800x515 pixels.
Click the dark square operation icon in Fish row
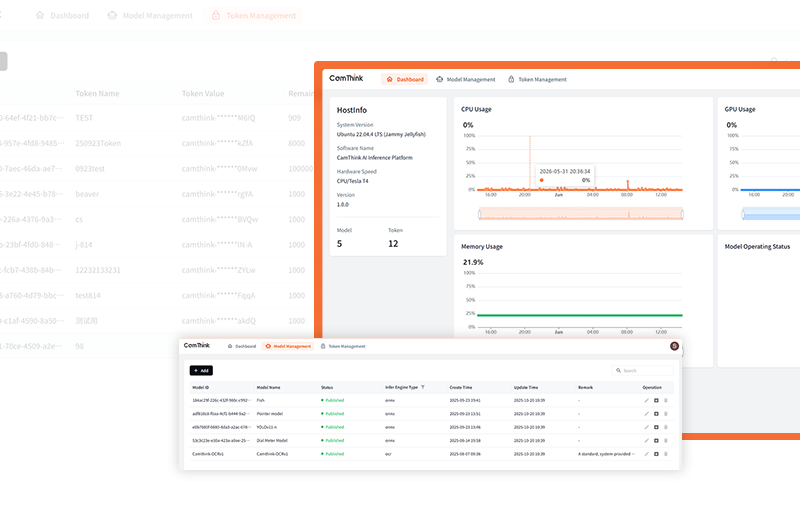[656, 401]
